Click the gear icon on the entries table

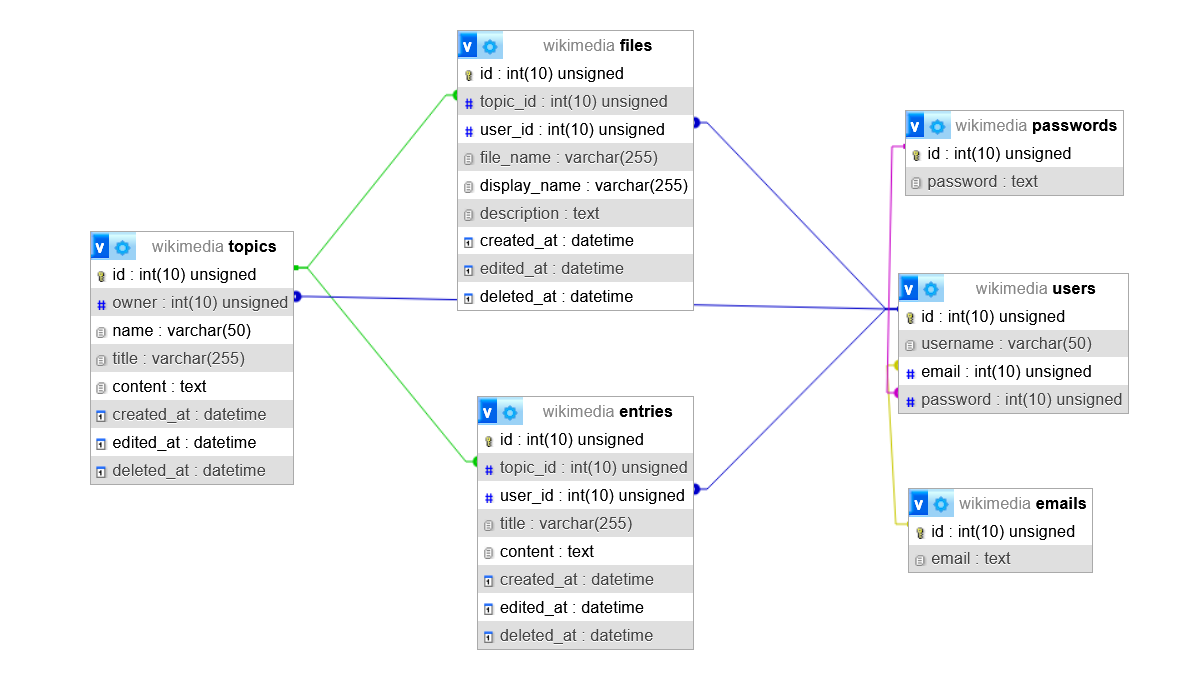coord(510,412)
